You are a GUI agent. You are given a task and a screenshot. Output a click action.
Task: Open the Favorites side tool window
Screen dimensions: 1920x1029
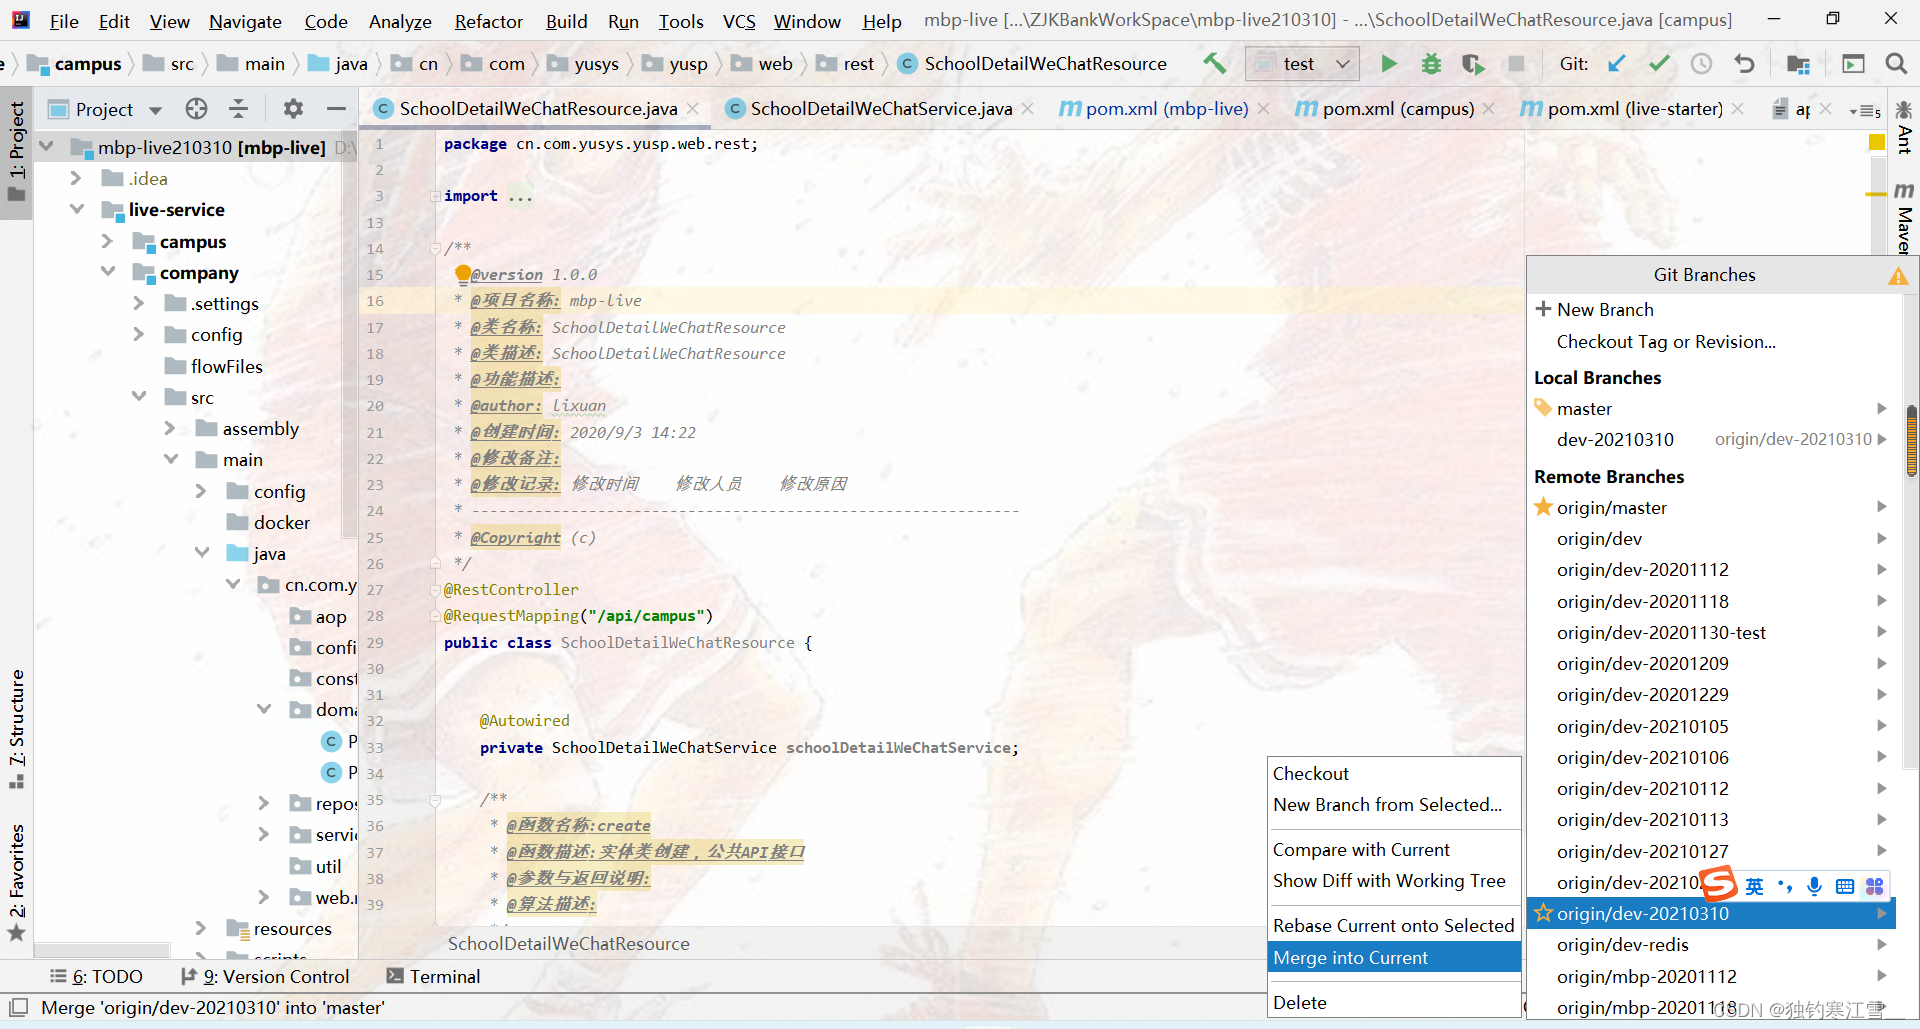click(x=17, y=882)
